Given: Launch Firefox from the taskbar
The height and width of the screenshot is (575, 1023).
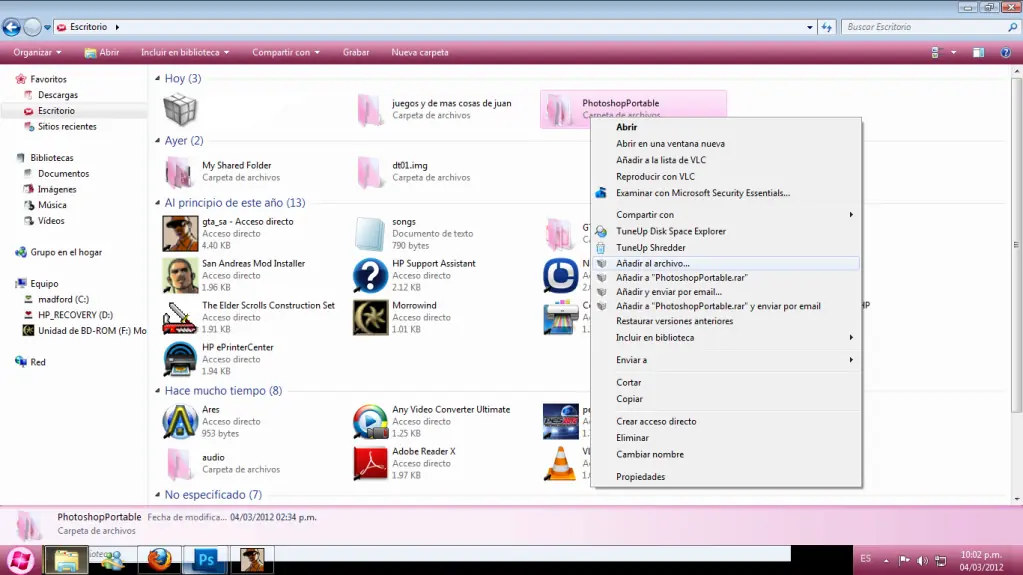Looking at the screenshot, I should (160, 559).
